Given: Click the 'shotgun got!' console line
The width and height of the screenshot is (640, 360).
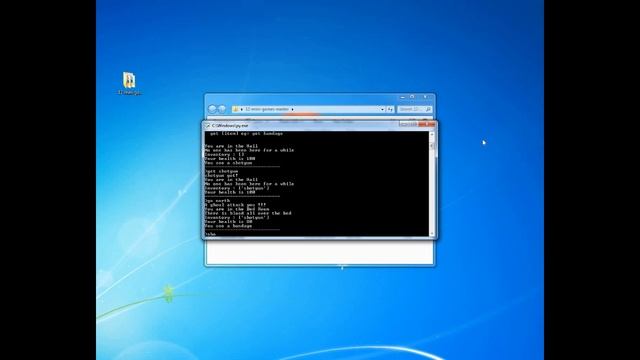Looking at the screenshot, I should tap(221, 176).
